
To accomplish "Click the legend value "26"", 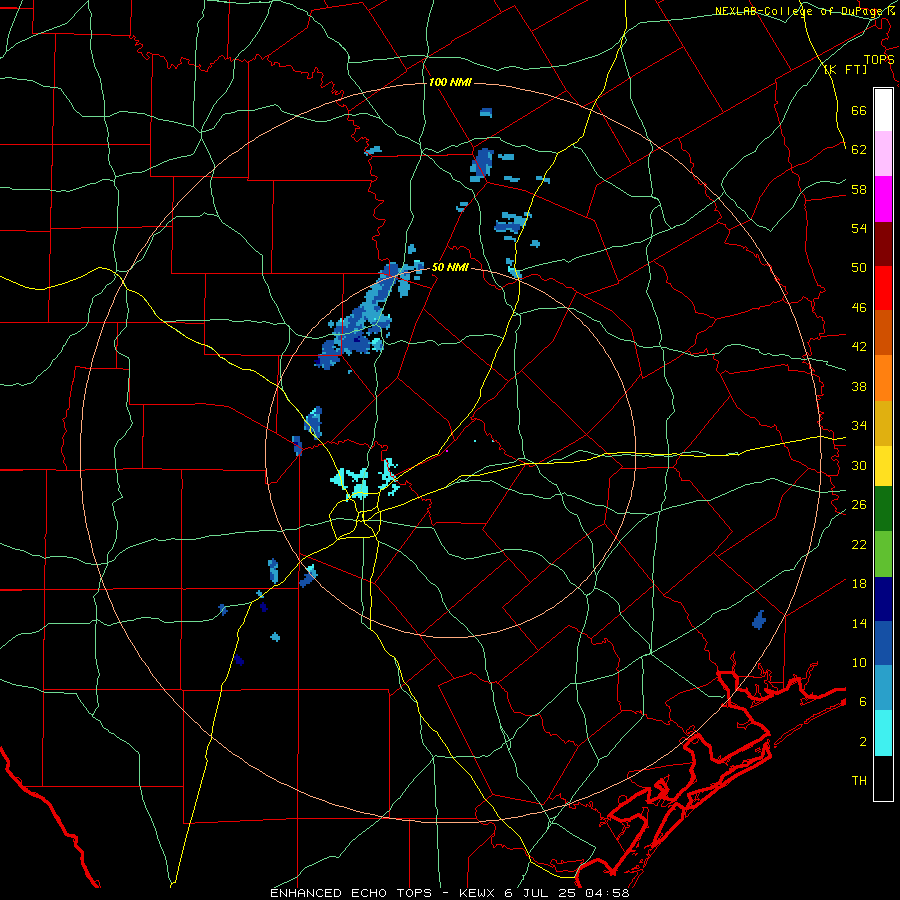I will (859, 505).
